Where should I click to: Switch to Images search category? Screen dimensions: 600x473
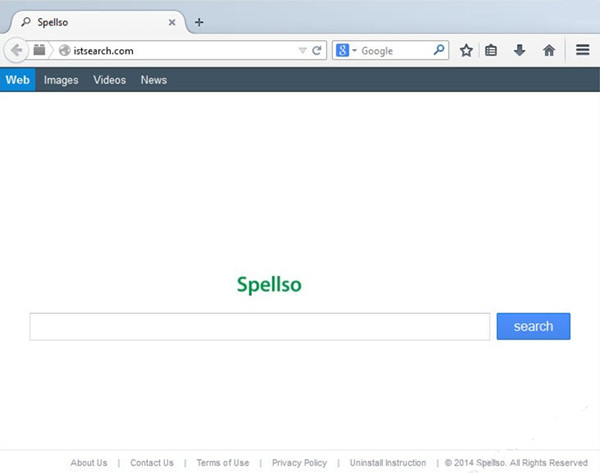(61, 80)
